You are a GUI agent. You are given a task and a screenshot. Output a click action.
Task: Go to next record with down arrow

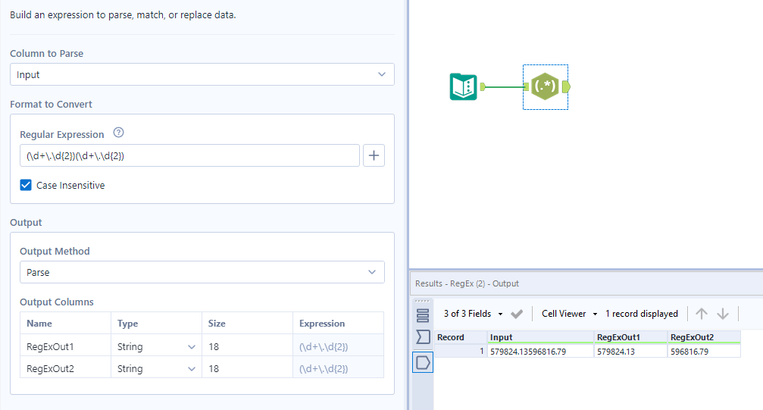pyautogui.click(x=723, y=314)
